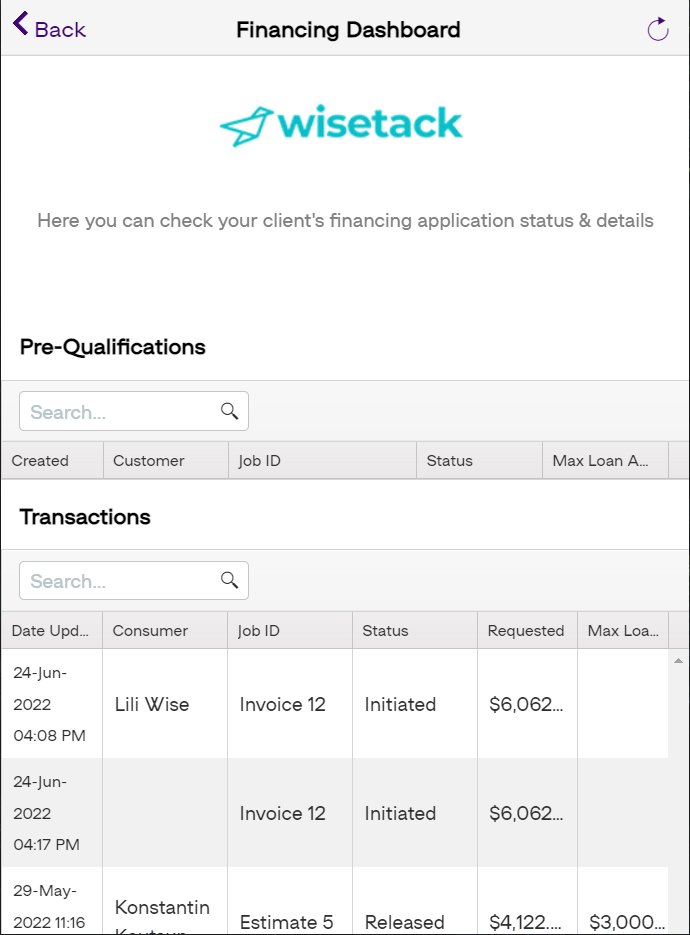
Task: Click the Transactions Job ID column header
Action: 290,630
